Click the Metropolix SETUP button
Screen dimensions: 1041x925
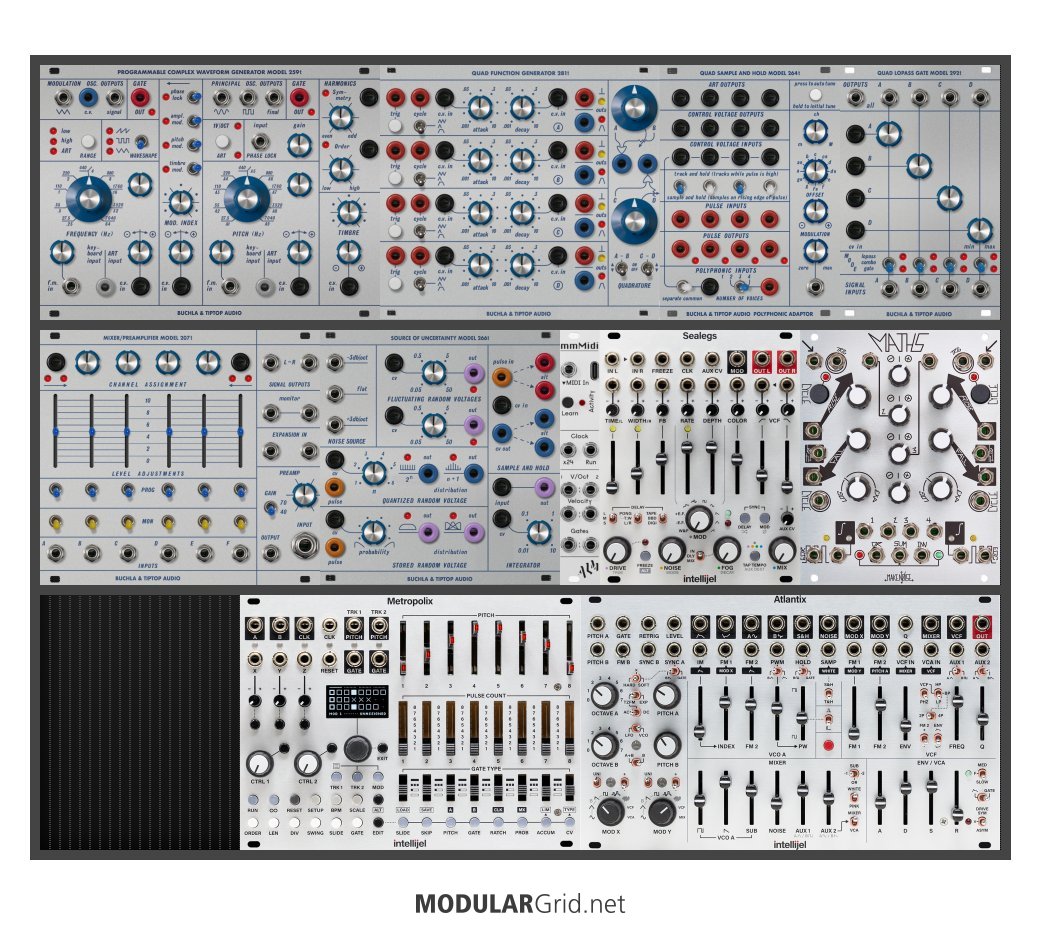tap(315, 800)
